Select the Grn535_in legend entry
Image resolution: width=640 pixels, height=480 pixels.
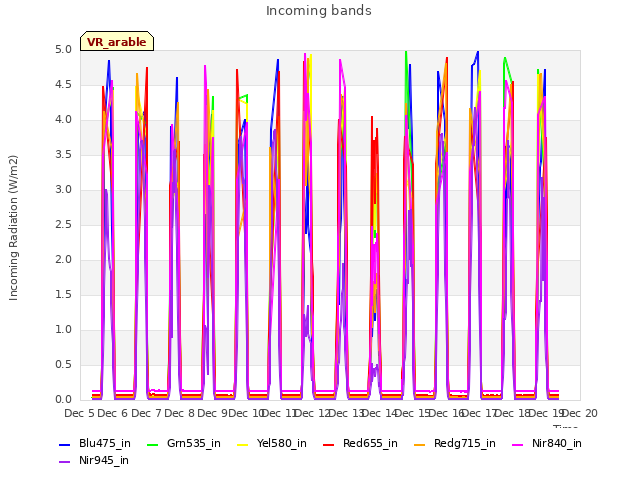pyautogui.click(x=184, y=443)
